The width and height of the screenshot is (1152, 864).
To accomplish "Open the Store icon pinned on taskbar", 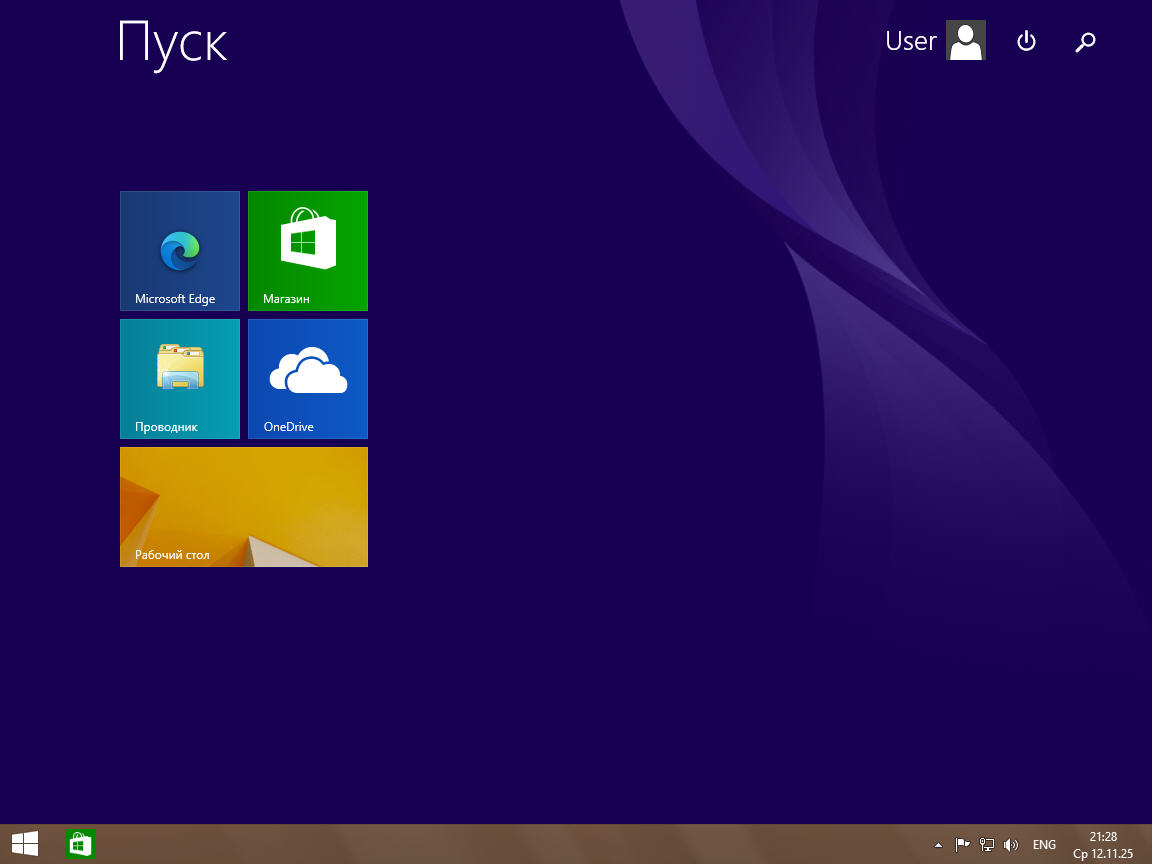I will click(80, 845).
